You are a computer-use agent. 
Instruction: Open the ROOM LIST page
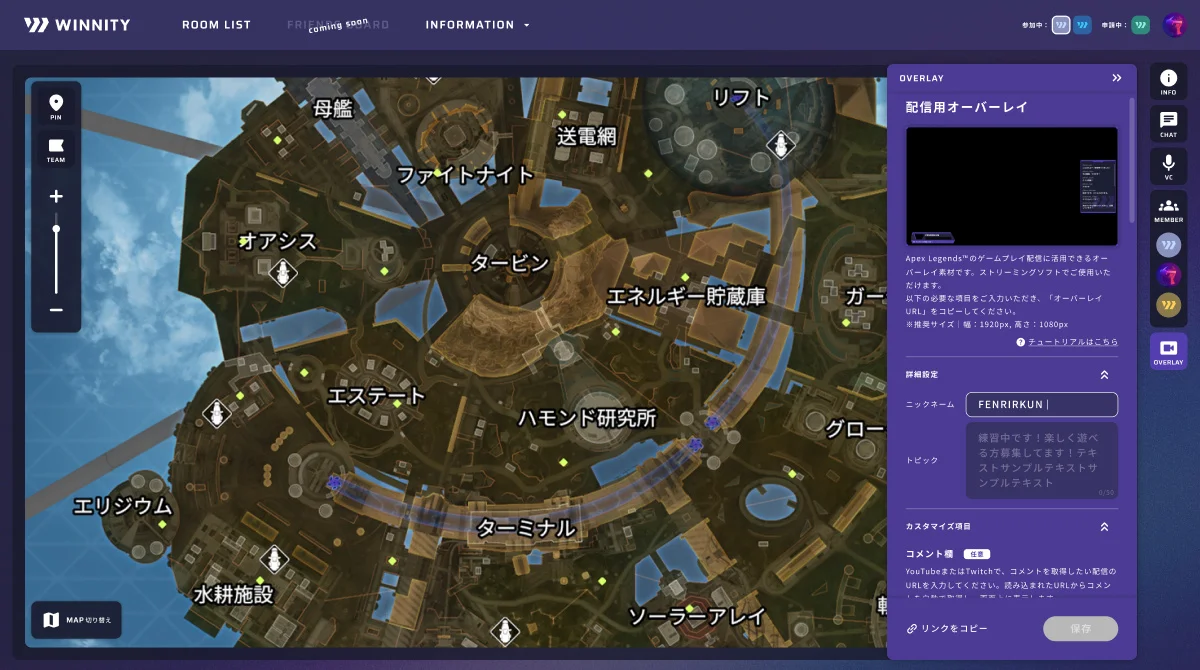pyautogui.click(x=216, y=25)
